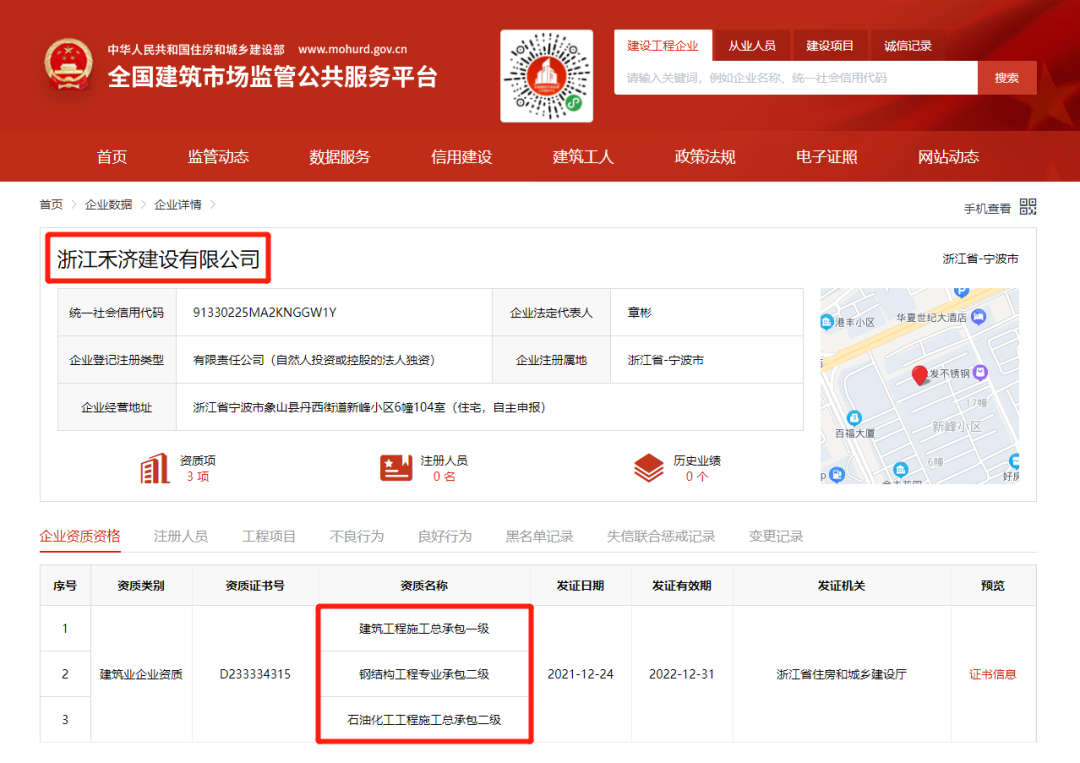Open the 数据服务 navigation menu

click(340, 156)
